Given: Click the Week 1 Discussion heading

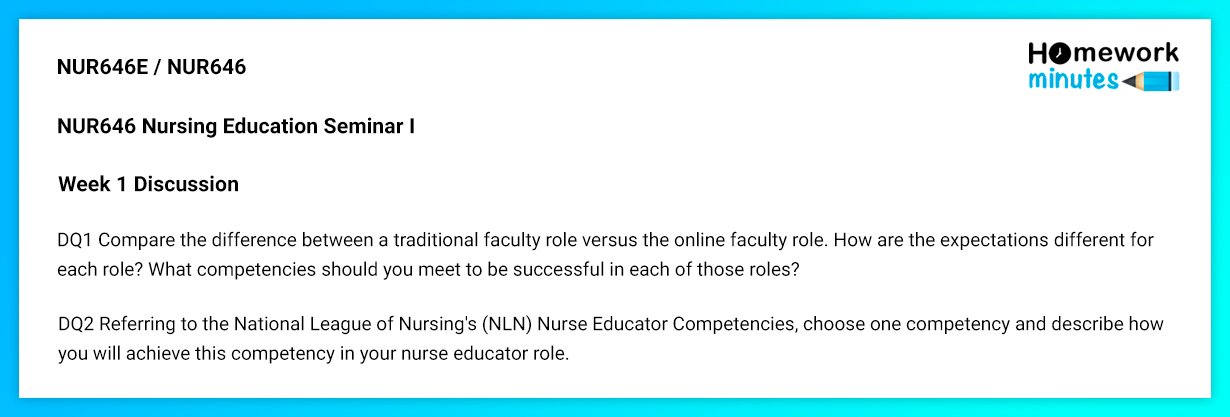Looking at the screenshot, I should [x=148, y=184].
